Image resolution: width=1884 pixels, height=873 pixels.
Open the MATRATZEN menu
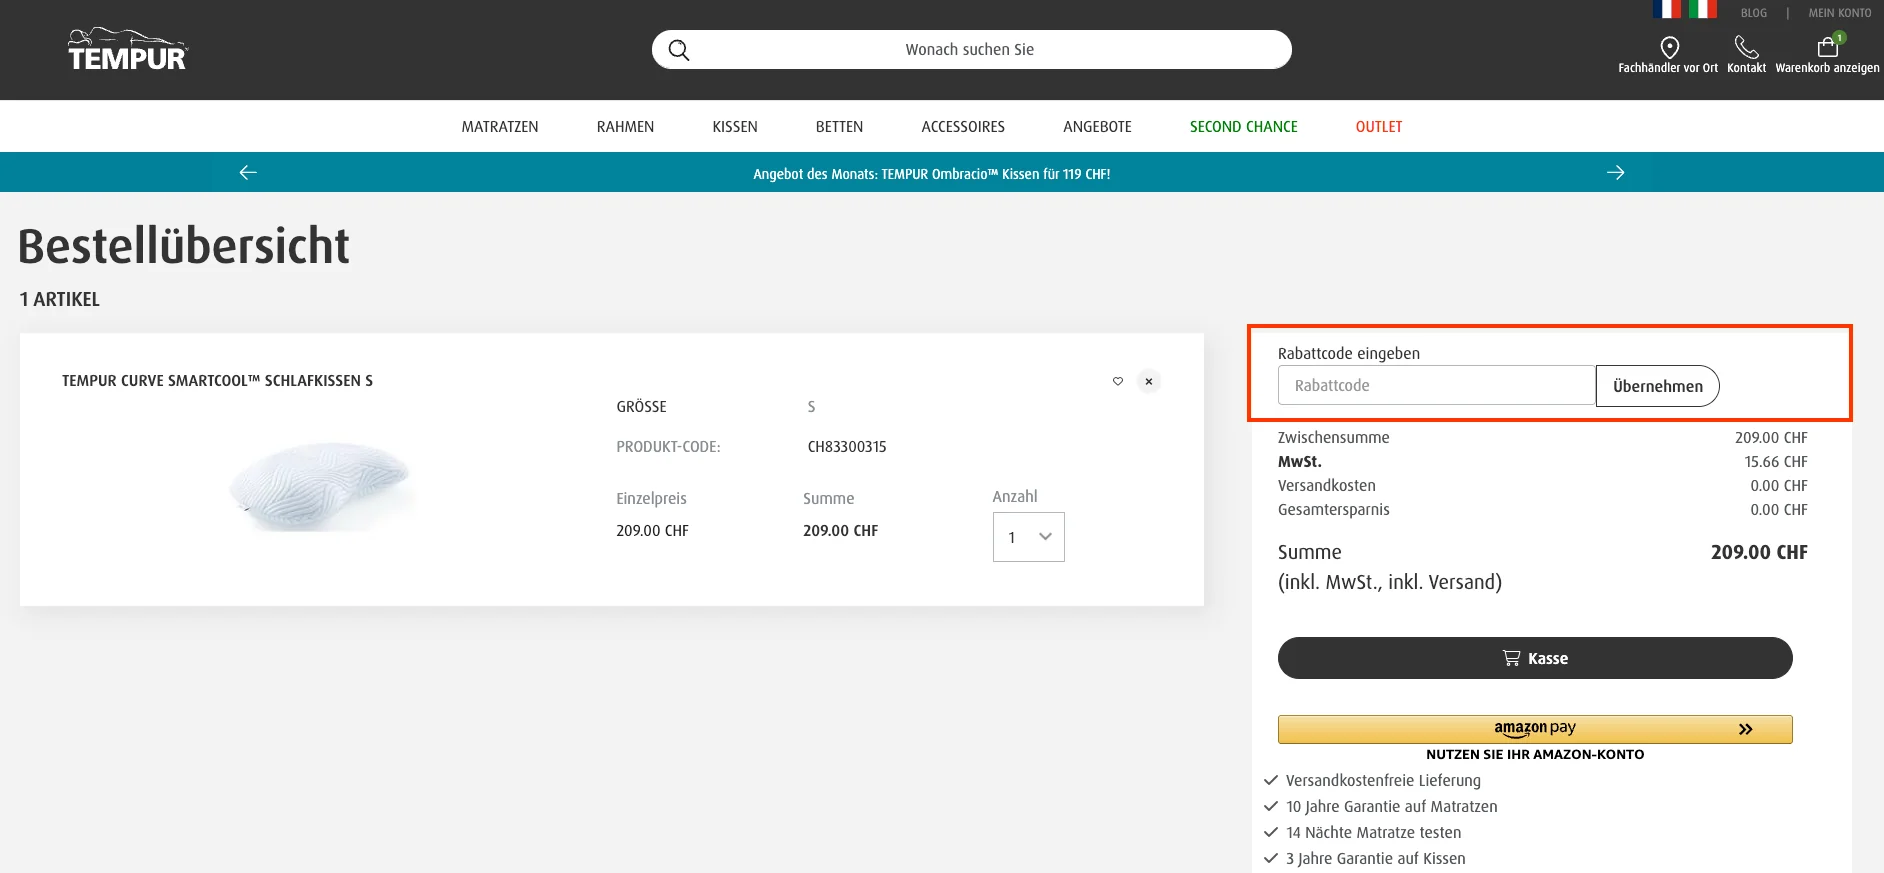[500, 127]
